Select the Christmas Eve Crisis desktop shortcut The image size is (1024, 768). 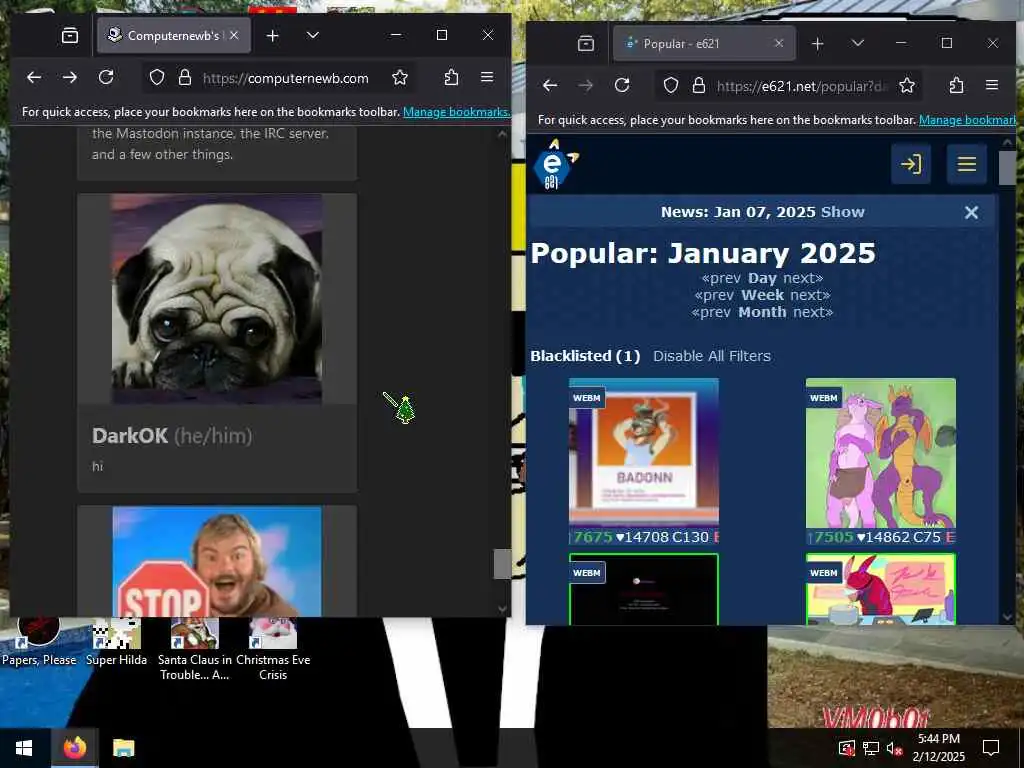pyautogui.click(x=273, y=650)
